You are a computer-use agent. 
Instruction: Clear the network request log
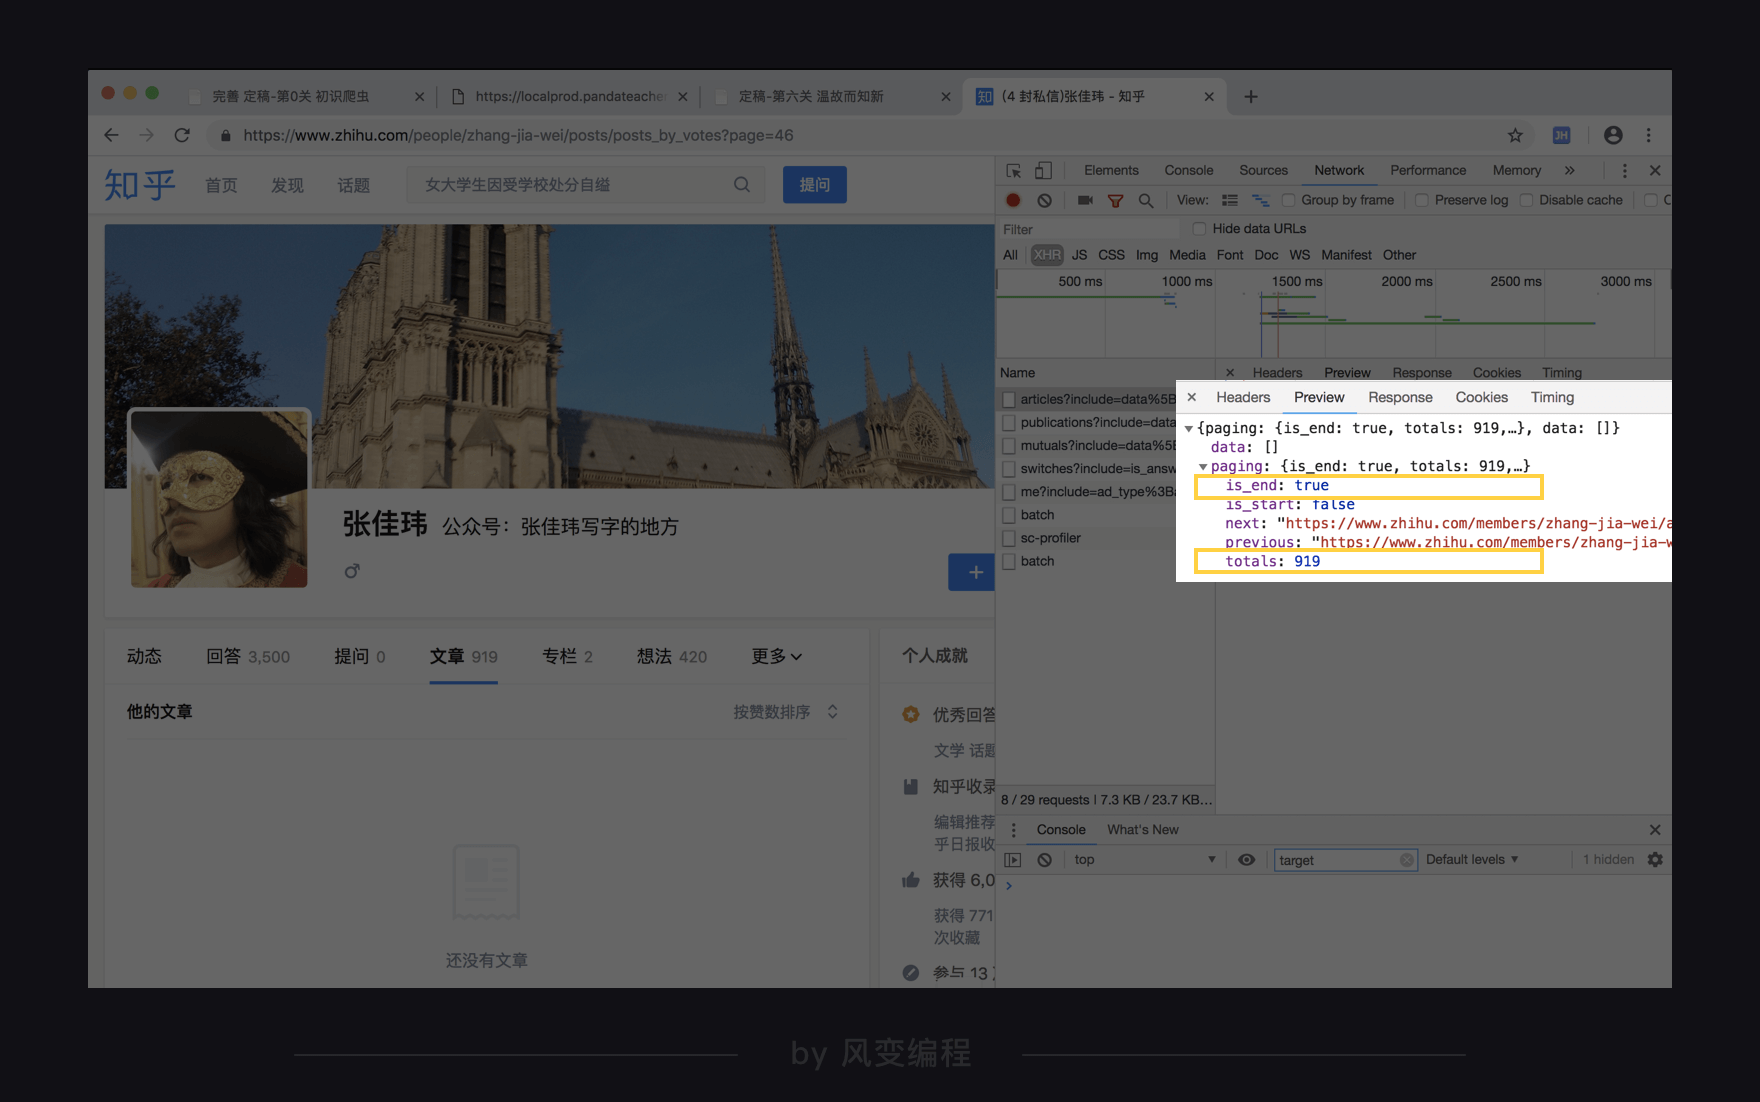pyautogui.click(x=1044, y=200)
